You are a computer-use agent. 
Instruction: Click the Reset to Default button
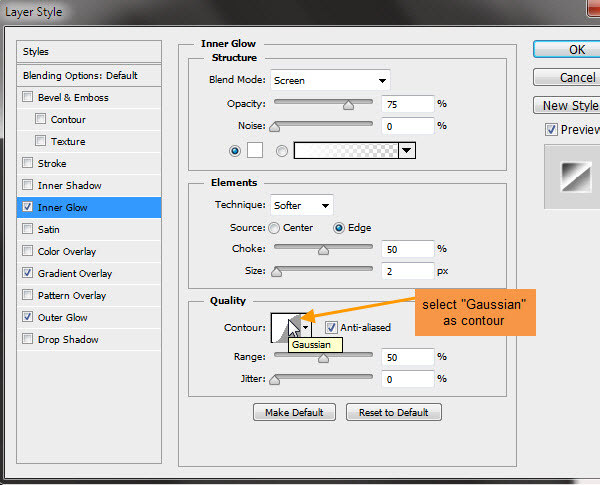coord(393,412)
